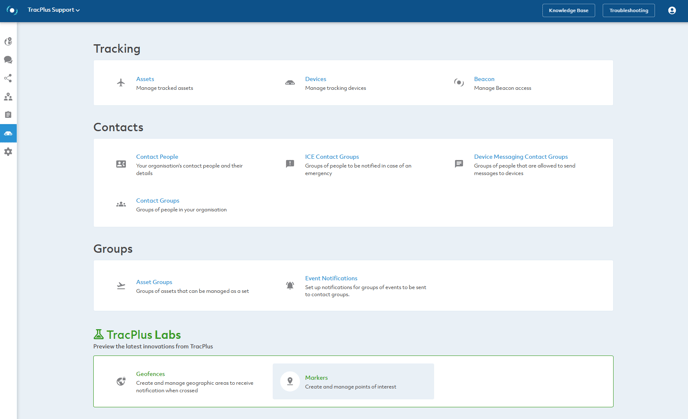Open the Assets link

point(145,79)
